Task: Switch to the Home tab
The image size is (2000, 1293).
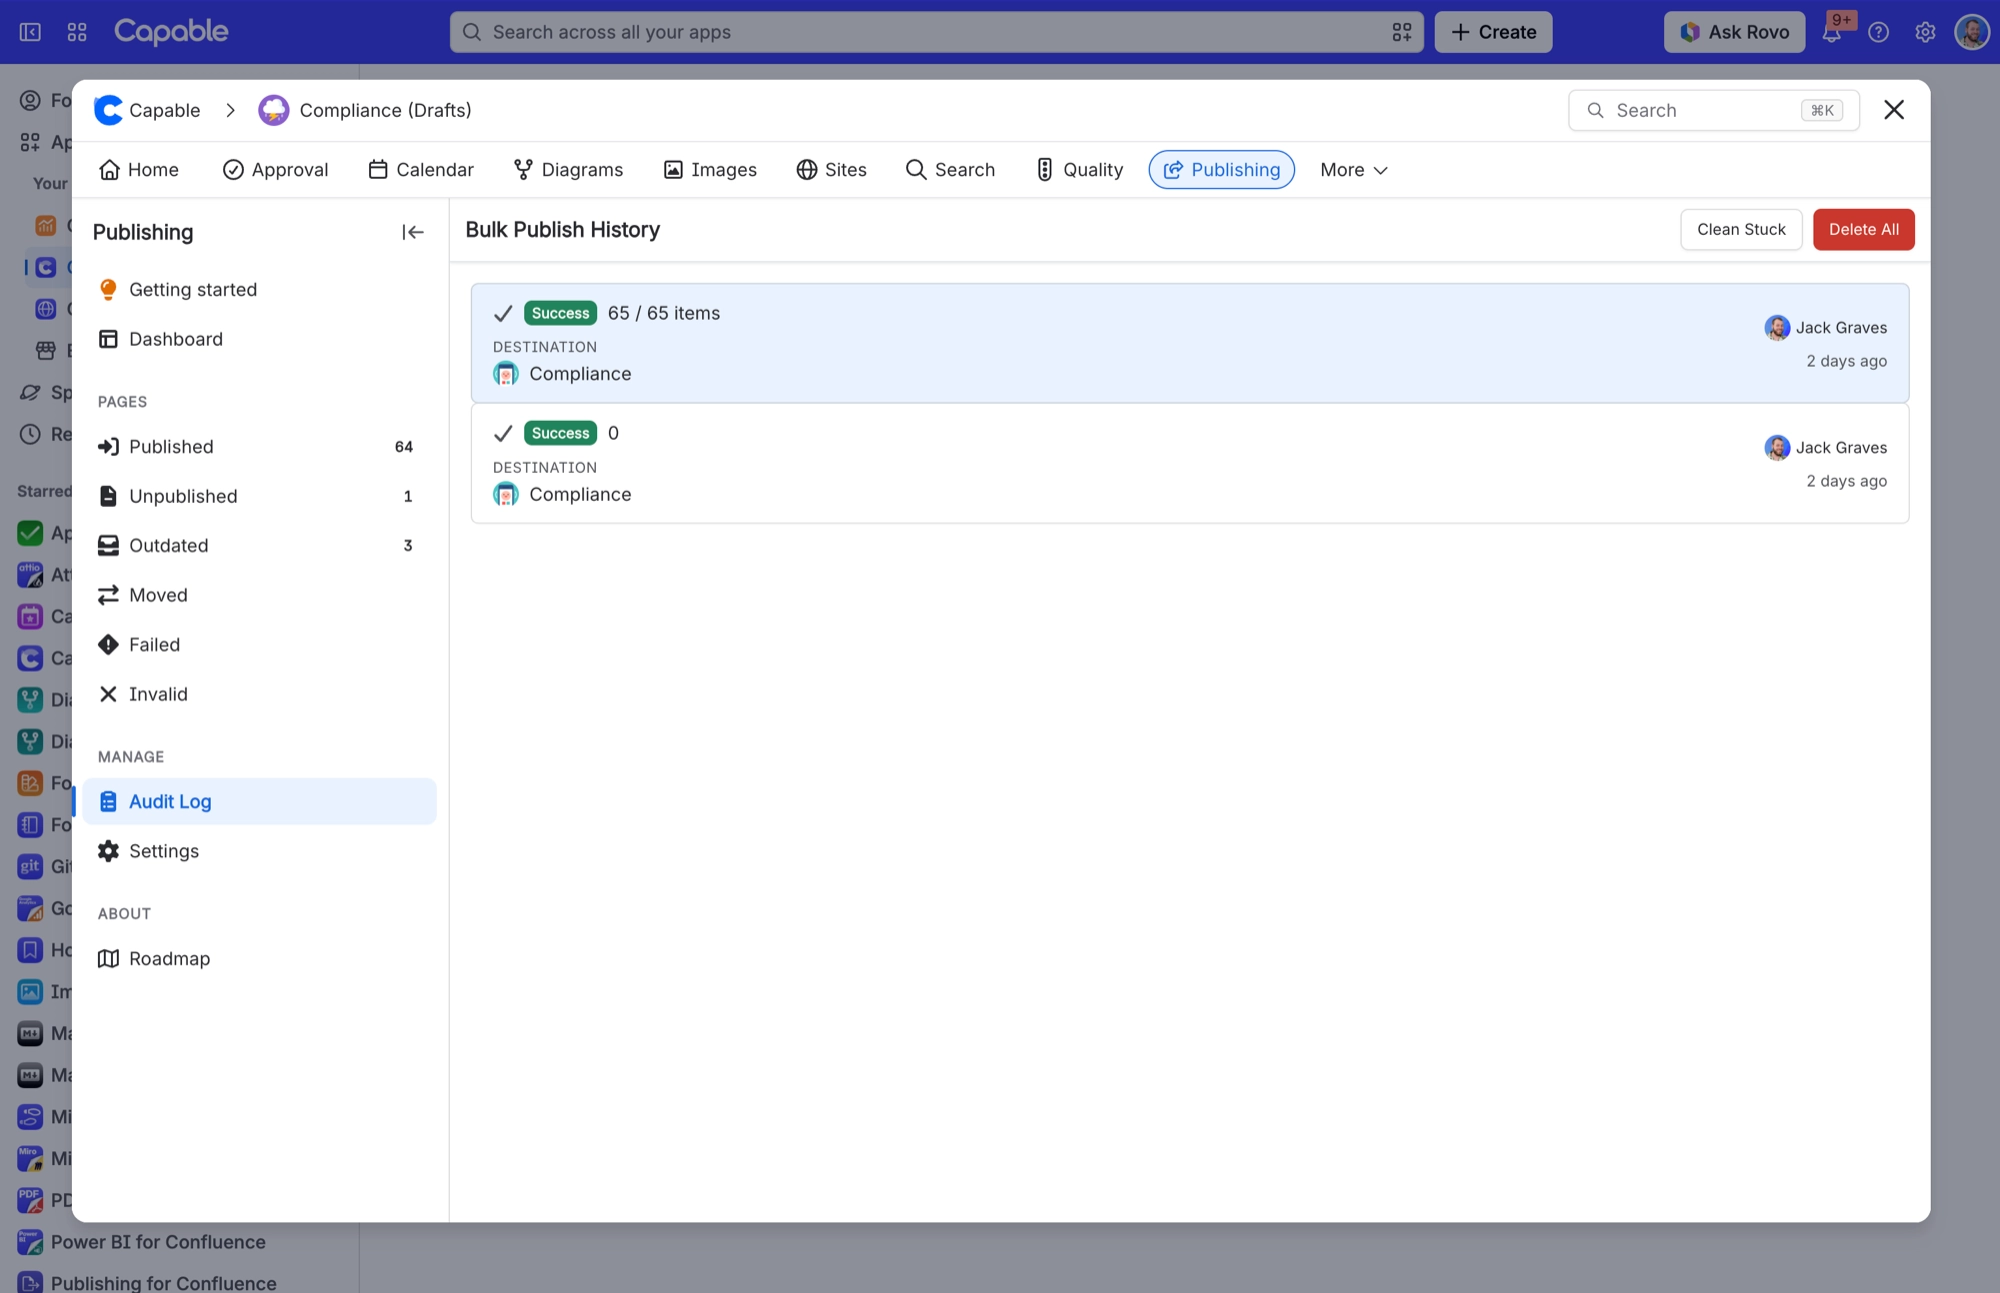Action: click(139, 170)
